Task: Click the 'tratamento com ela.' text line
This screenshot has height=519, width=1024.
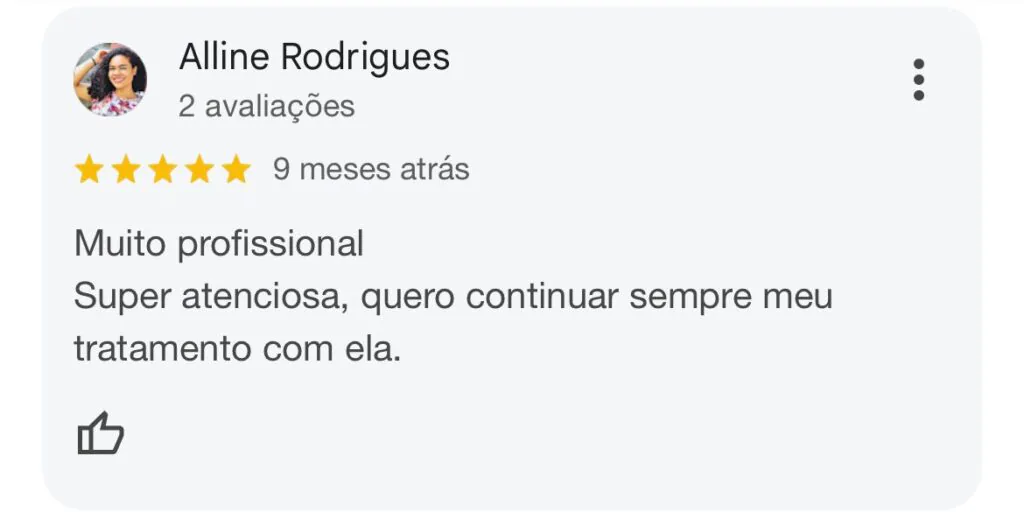Action: [237, 348]
